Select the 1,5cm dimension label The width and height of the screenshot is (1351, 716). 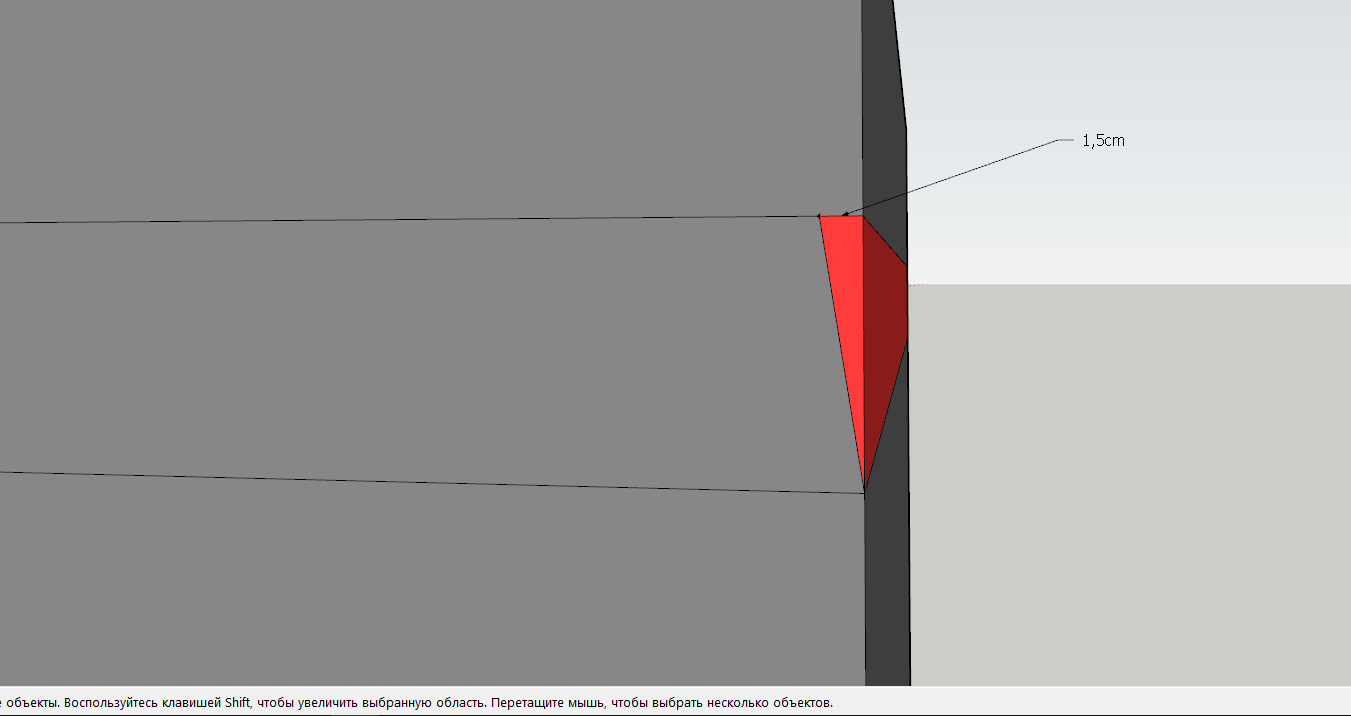click(x=1103, y=141)
